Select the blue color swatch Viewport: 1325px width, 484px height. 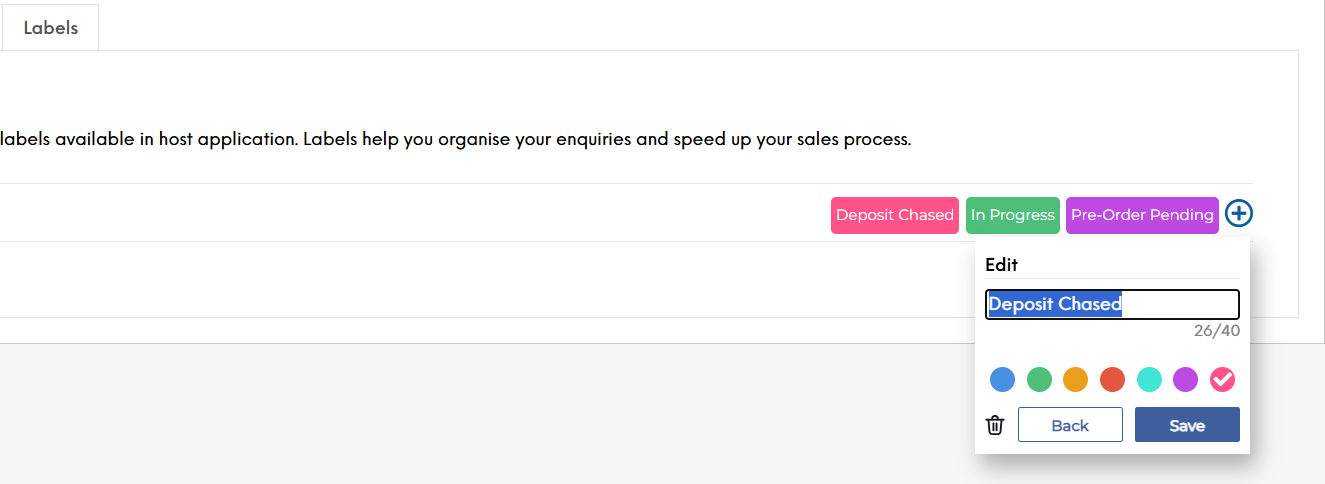[x=1002, y=380]
